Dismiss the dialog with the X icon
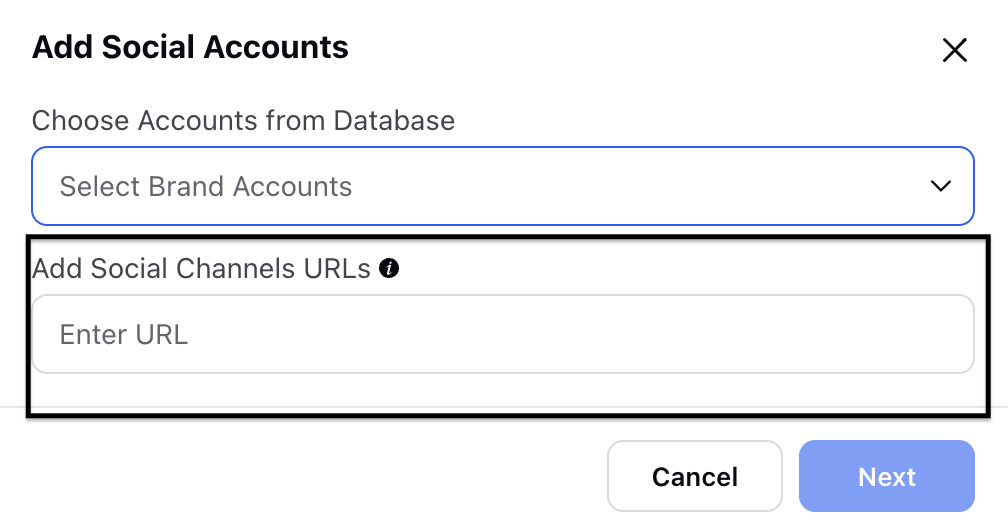This screenshot has width=1008, height=530. (x=955, y=50)
